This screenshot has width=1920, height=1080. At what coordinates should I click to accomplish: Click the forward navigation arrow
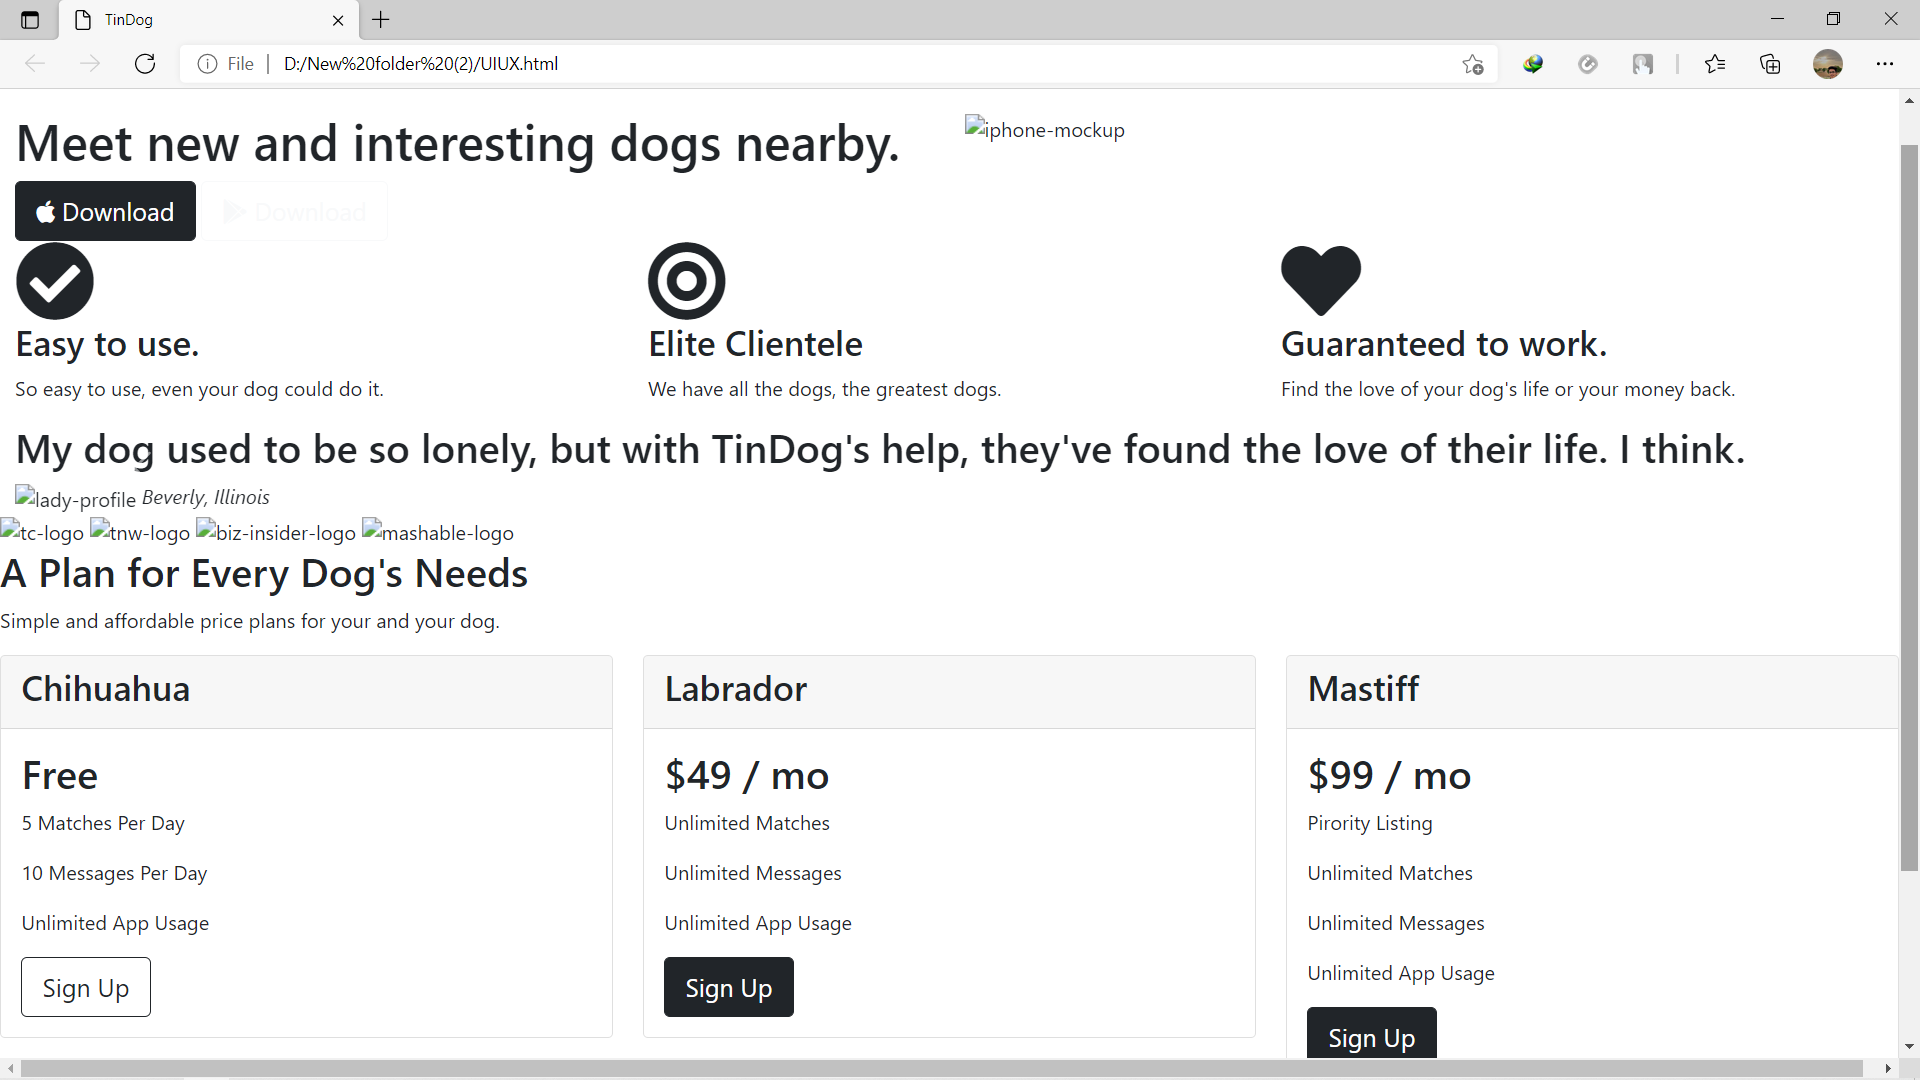pos(90,63)
